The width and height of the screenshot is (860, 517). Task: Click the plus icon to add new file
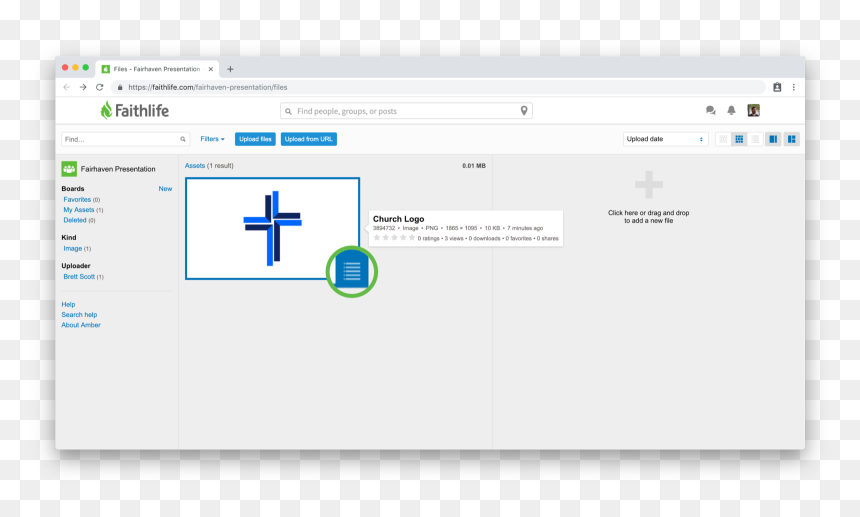[x=649, y=185]
